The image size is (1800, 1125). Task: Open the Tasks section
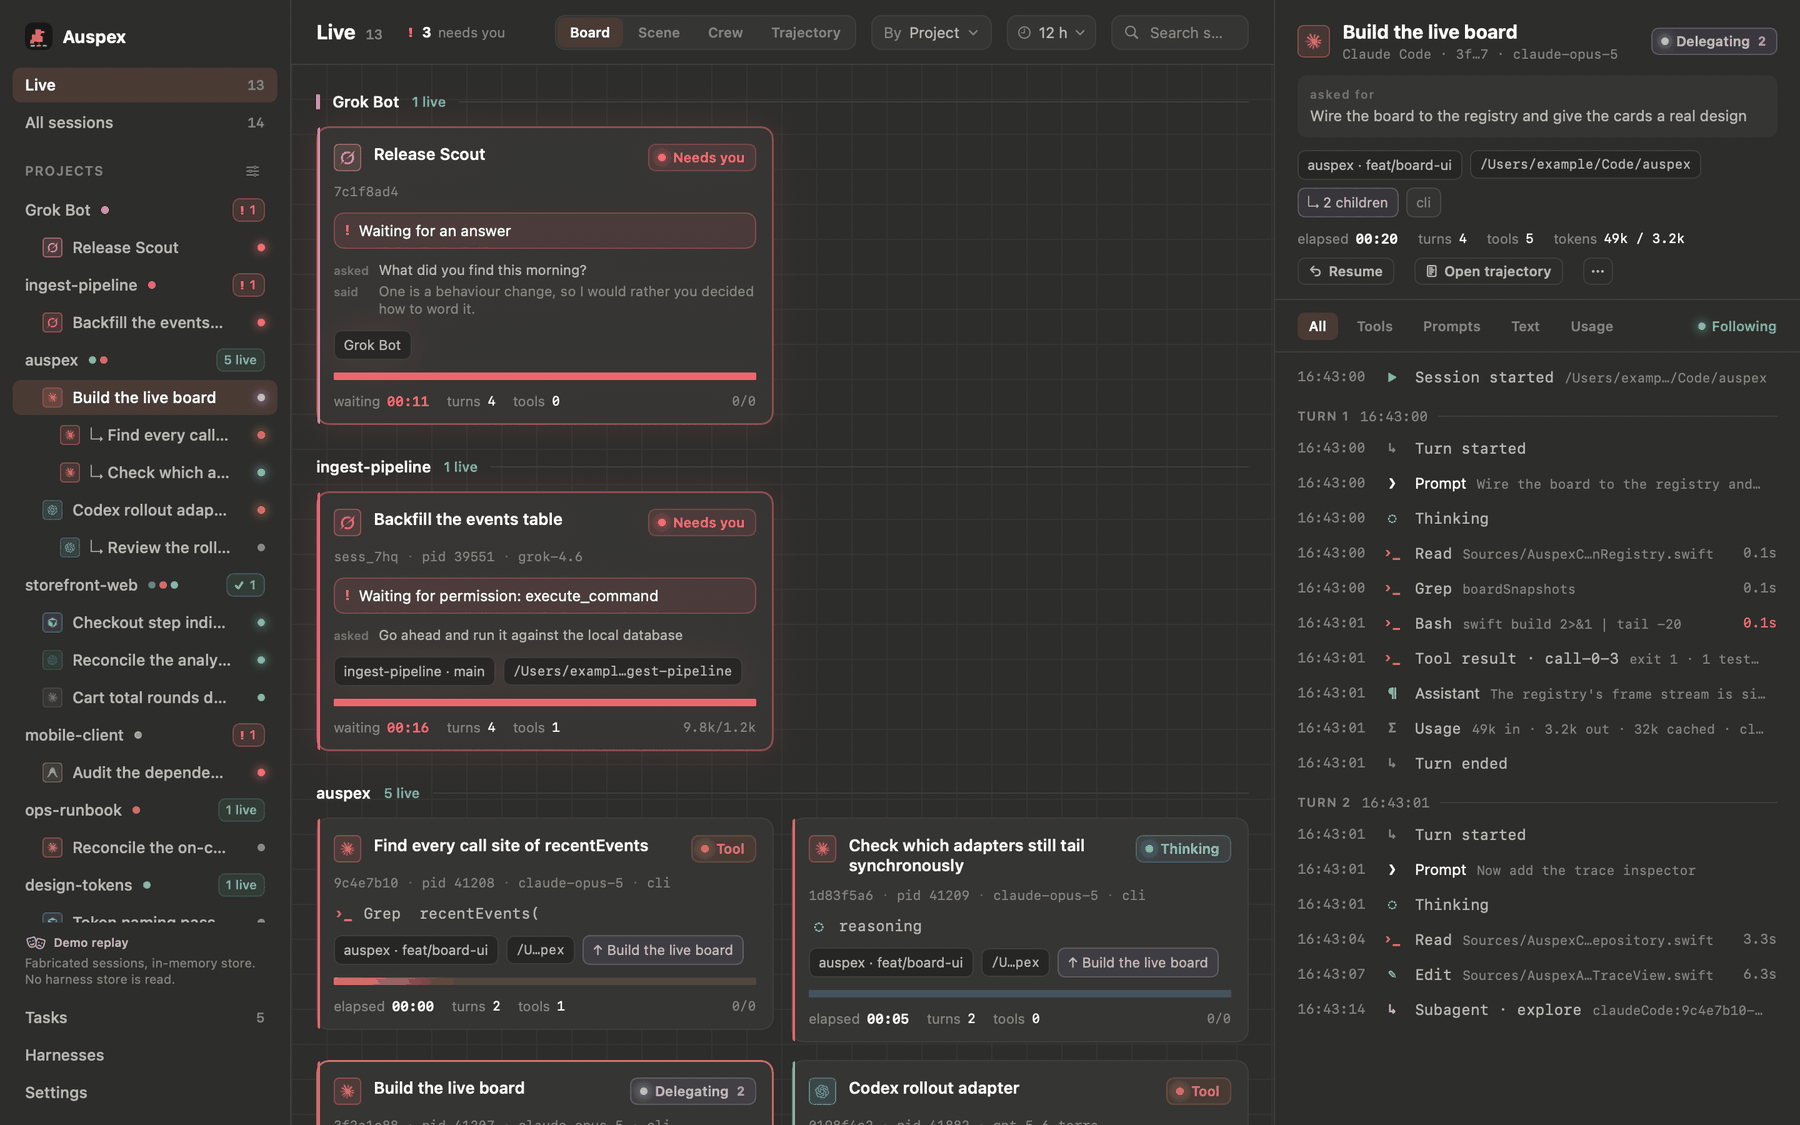click(145, 1017)
